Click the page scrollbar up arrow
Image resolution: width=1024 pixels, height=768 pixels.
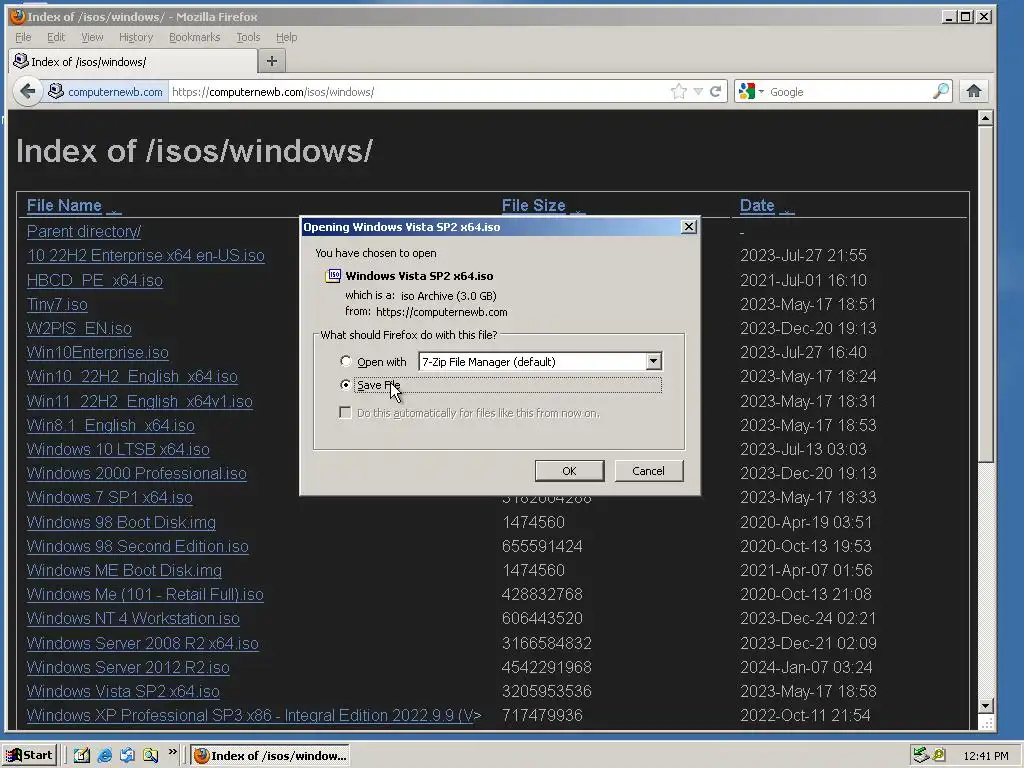click(x=985, y=118)
